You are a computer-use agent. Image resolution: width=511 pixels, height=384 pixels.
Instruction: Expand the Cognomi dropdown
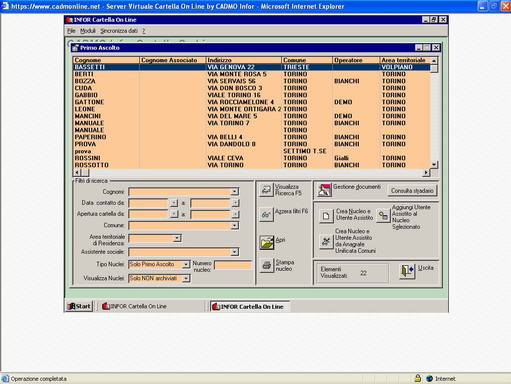pos(235,192)
